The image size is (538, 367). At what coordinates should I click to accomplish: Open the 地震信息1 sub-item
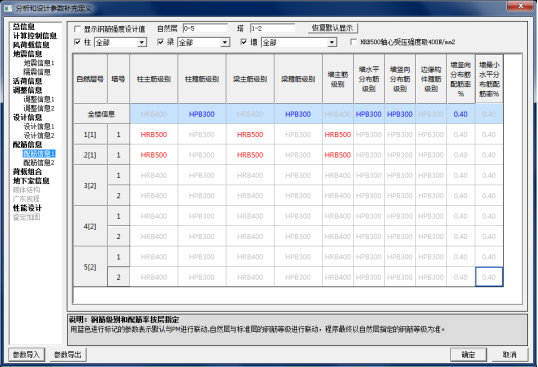pyautogui.click(x=39, y=63)
